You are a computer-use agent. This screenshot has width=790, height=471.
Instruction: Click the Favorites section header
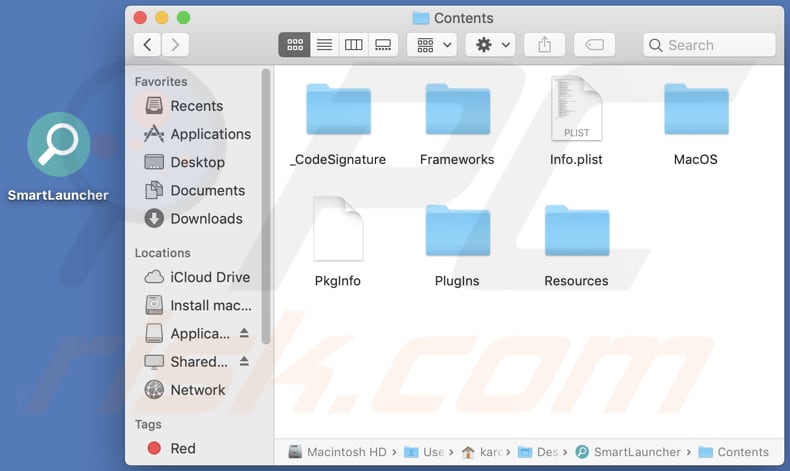pyautogui.click(x=161, y=82)
